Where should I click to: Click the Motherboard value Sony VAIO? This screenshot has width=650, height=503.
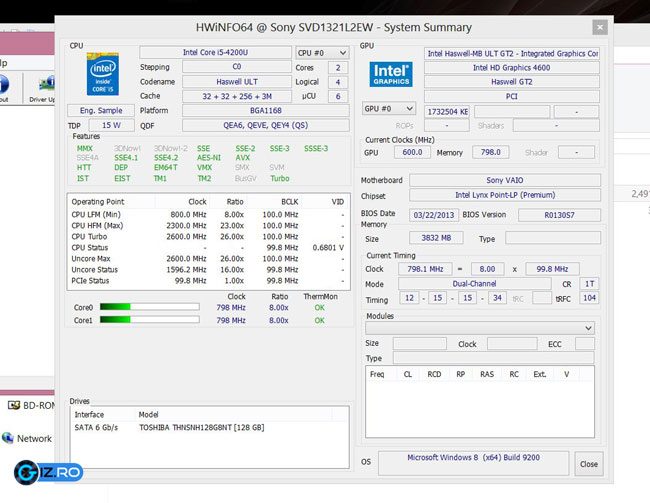click(504, 180)
